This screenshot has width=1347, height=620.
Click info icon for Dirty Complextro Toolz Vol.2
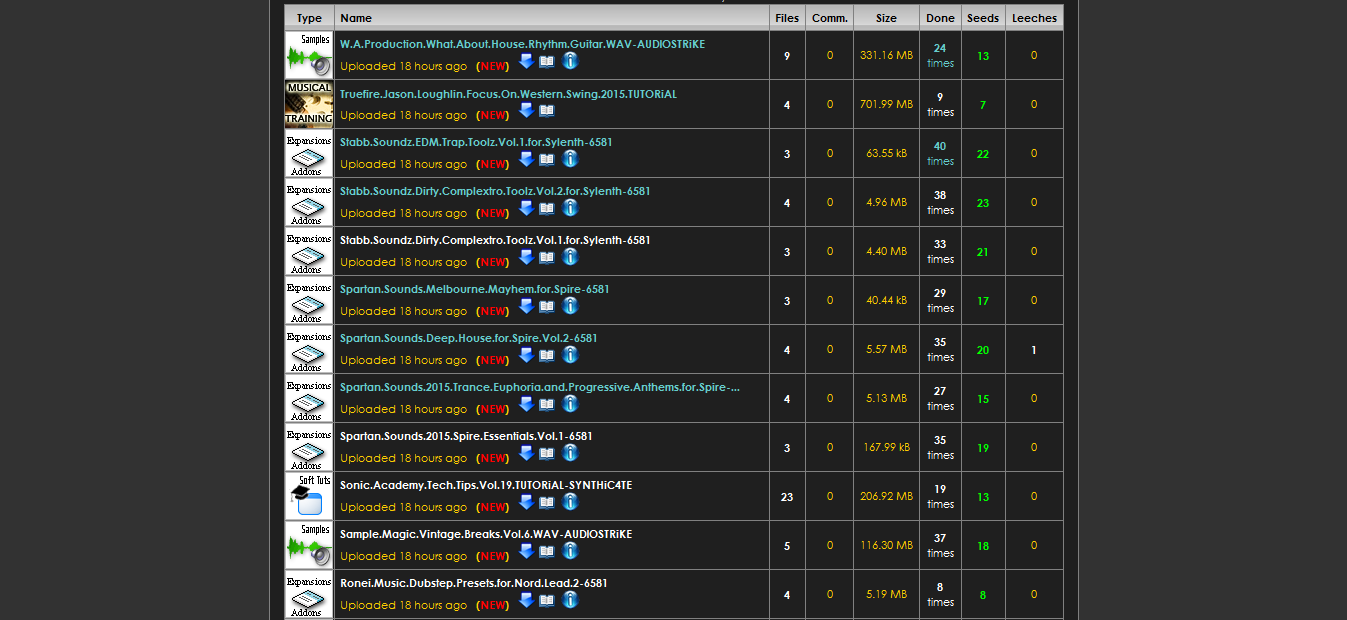click(x=570, y=208)
